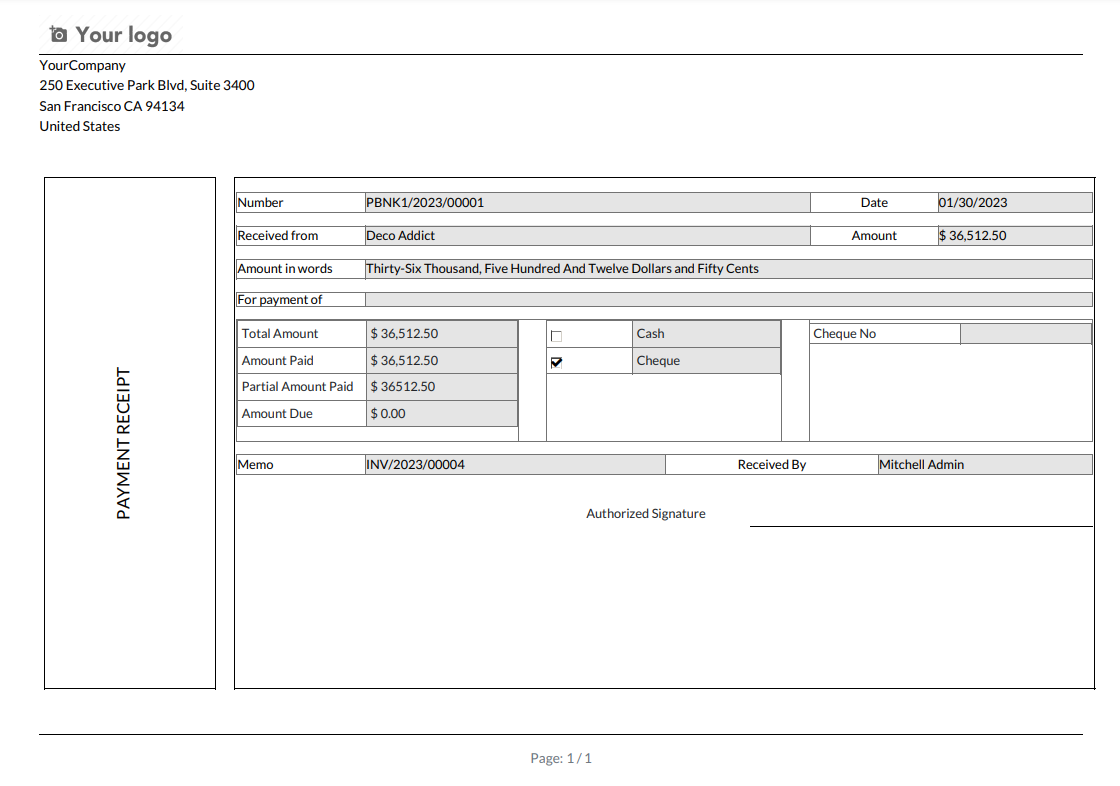Click receipt number PBNK1/2023/00001
Viewport: 1120px width, 786px height.
(x=425, y=203)
